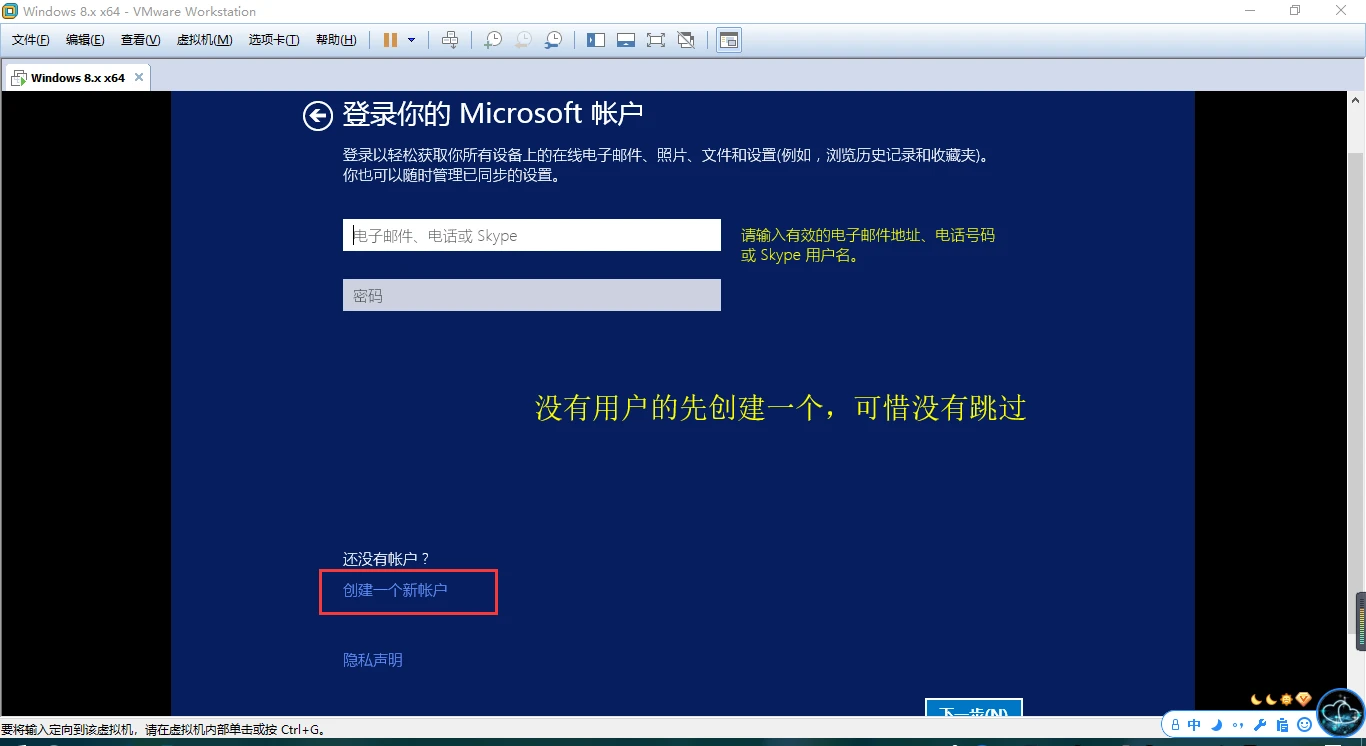Click the smiley emoji icon in IME bar
The image size is (1366, 746).
pos(1304,725)
